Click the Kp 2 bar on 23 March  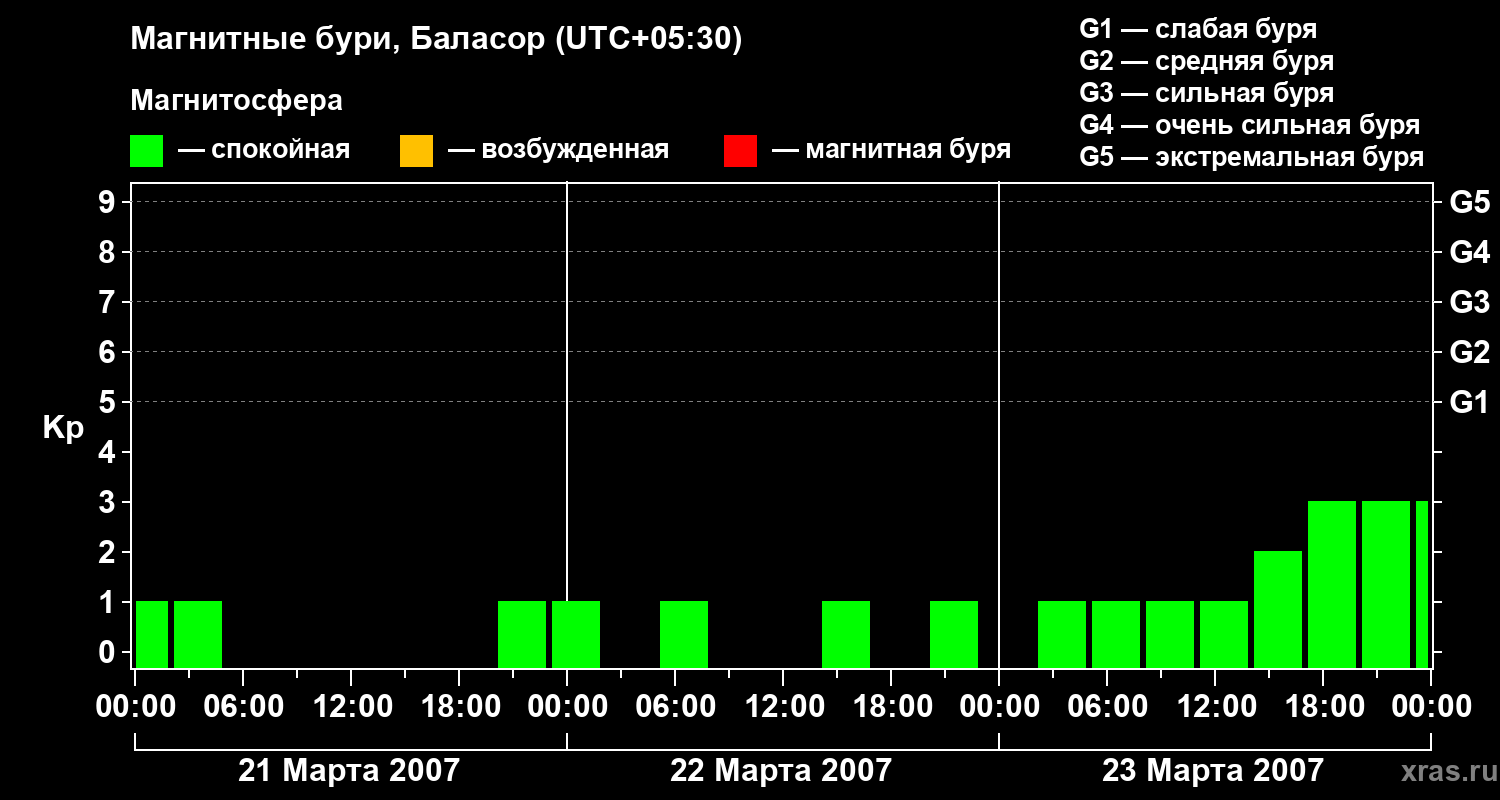coord(1278,609)
